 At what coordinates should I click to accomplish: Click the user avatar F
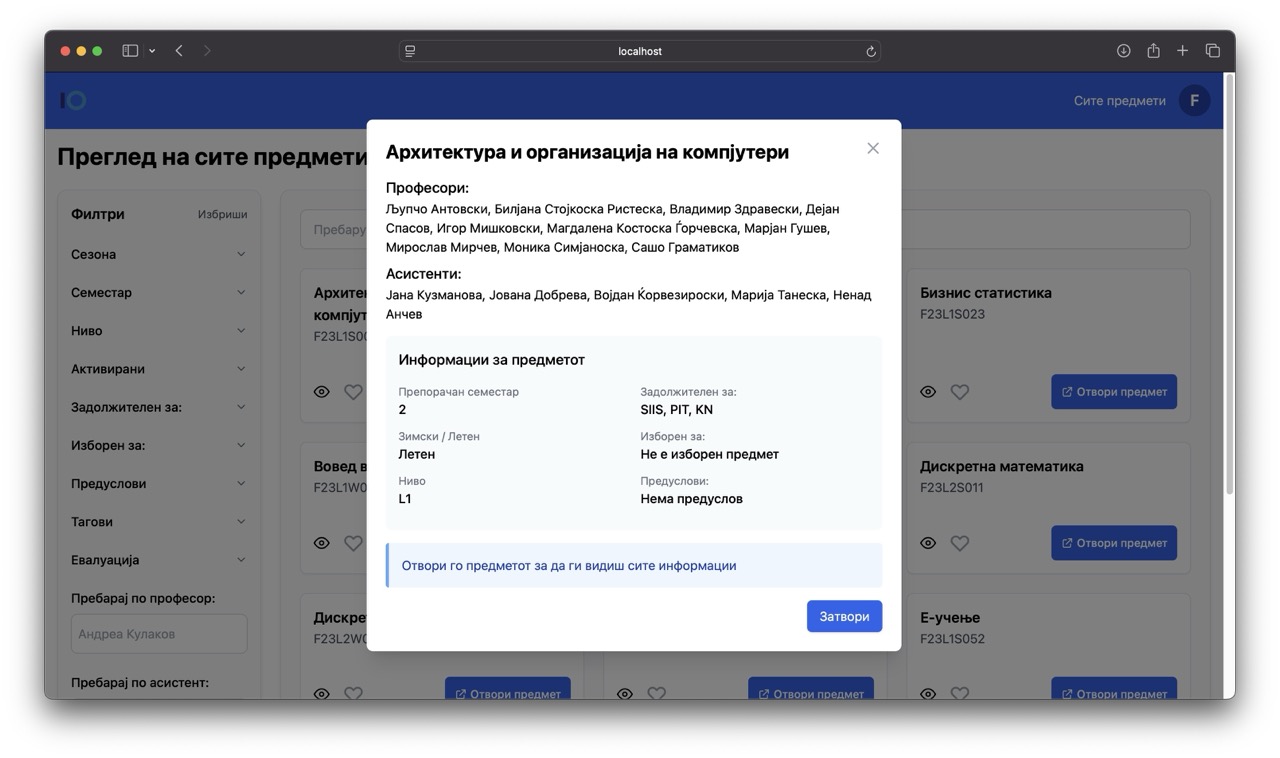(x=1194, y=100)
